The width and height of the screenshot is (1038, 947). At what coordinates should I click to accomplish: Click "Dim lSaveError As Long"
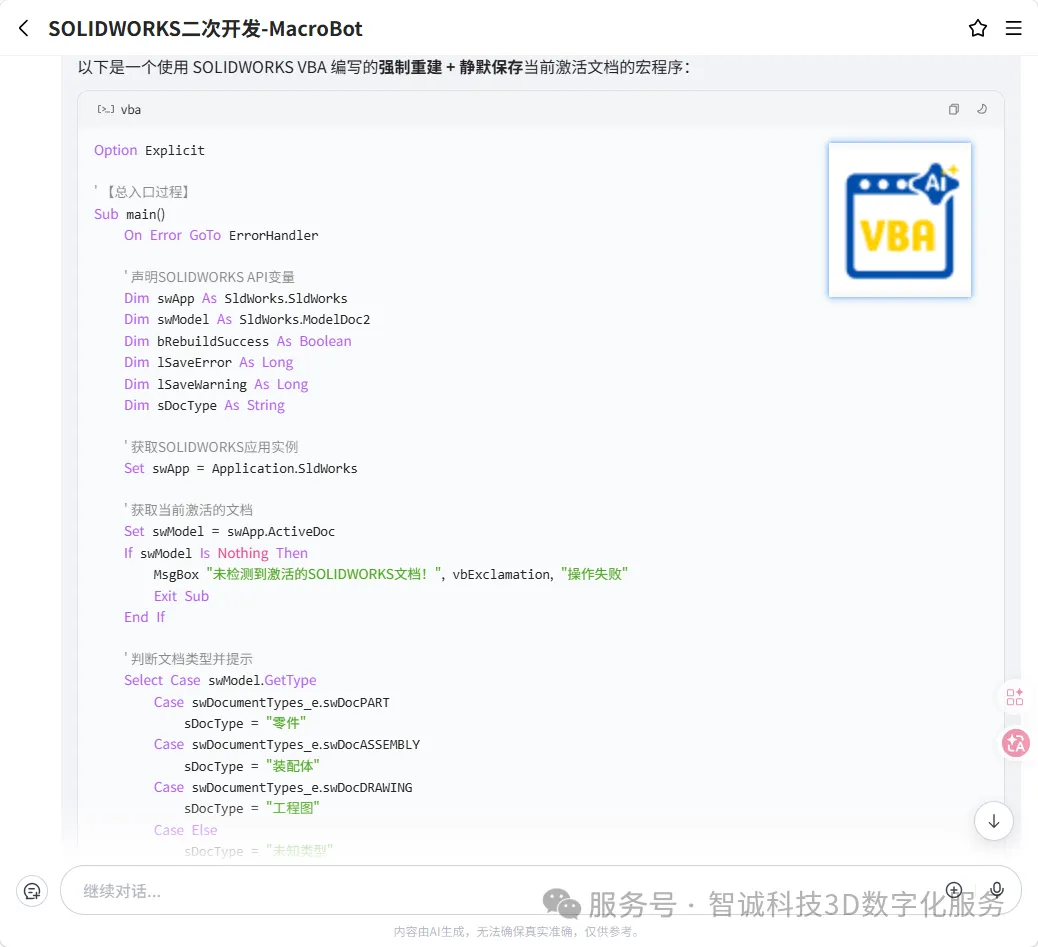[x=209, y=363]
